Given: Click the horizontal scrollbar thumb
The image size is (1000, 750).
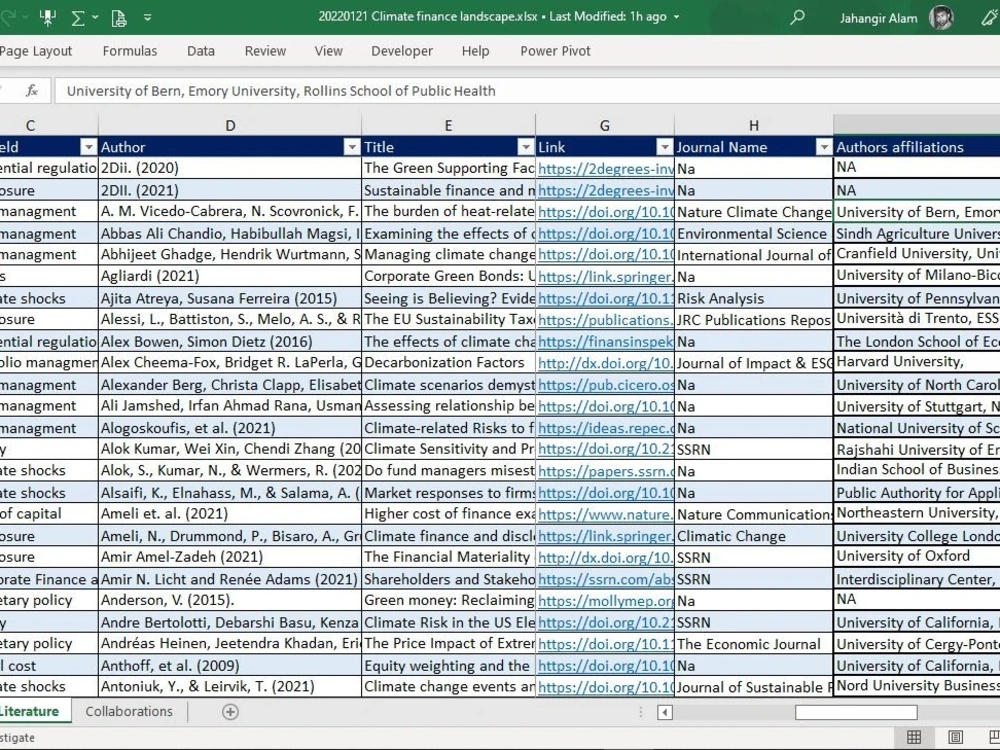Looking at the screenshot, I should tap(856, 712).
